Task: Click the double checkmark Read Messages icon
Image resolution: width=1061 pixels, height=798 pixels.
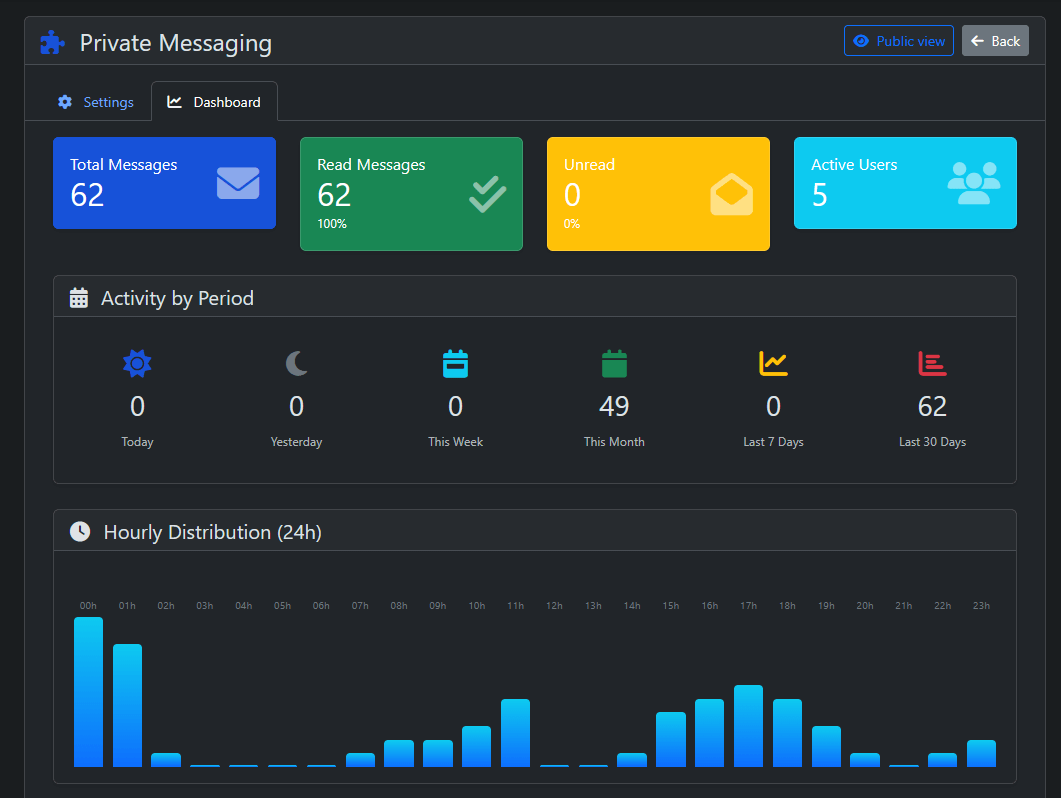Action: pyautogui.click(x=487, y=194)
